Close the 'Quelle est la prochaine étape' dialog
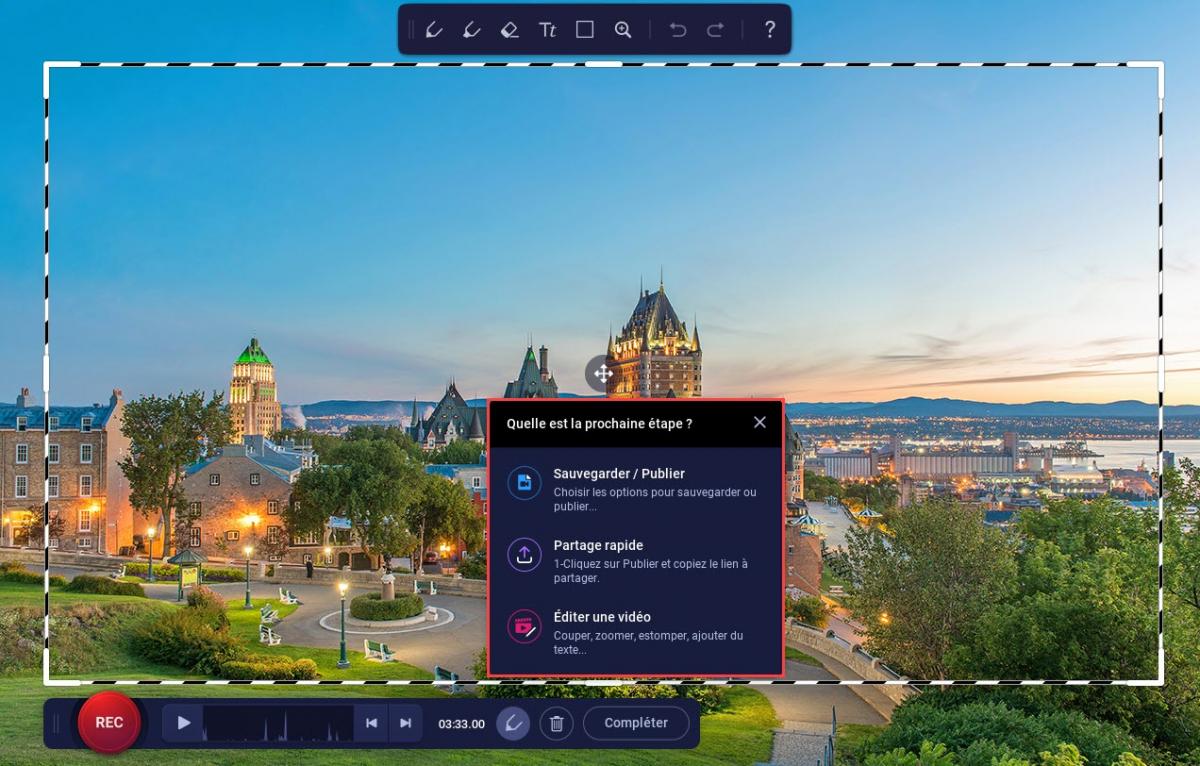Screen dimensions: 1200x766 click(760, 422)
